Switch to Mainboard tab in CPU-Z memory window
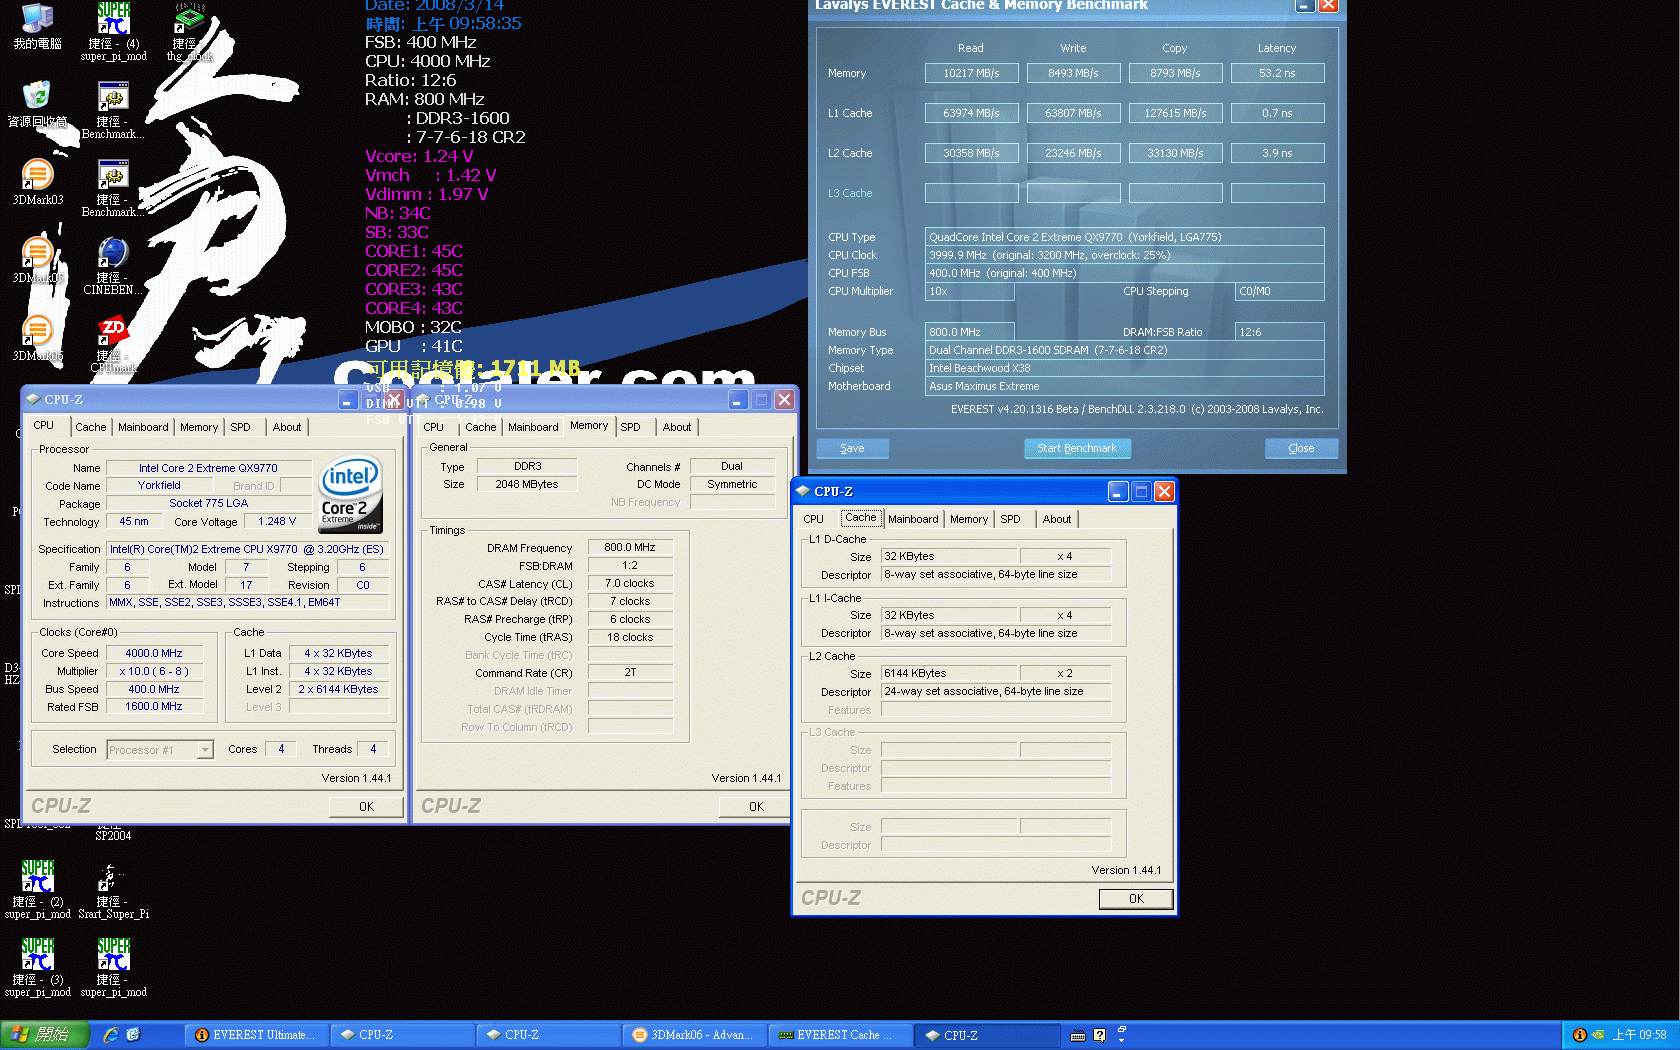The image size is (1680, 1050). [533, 427]
